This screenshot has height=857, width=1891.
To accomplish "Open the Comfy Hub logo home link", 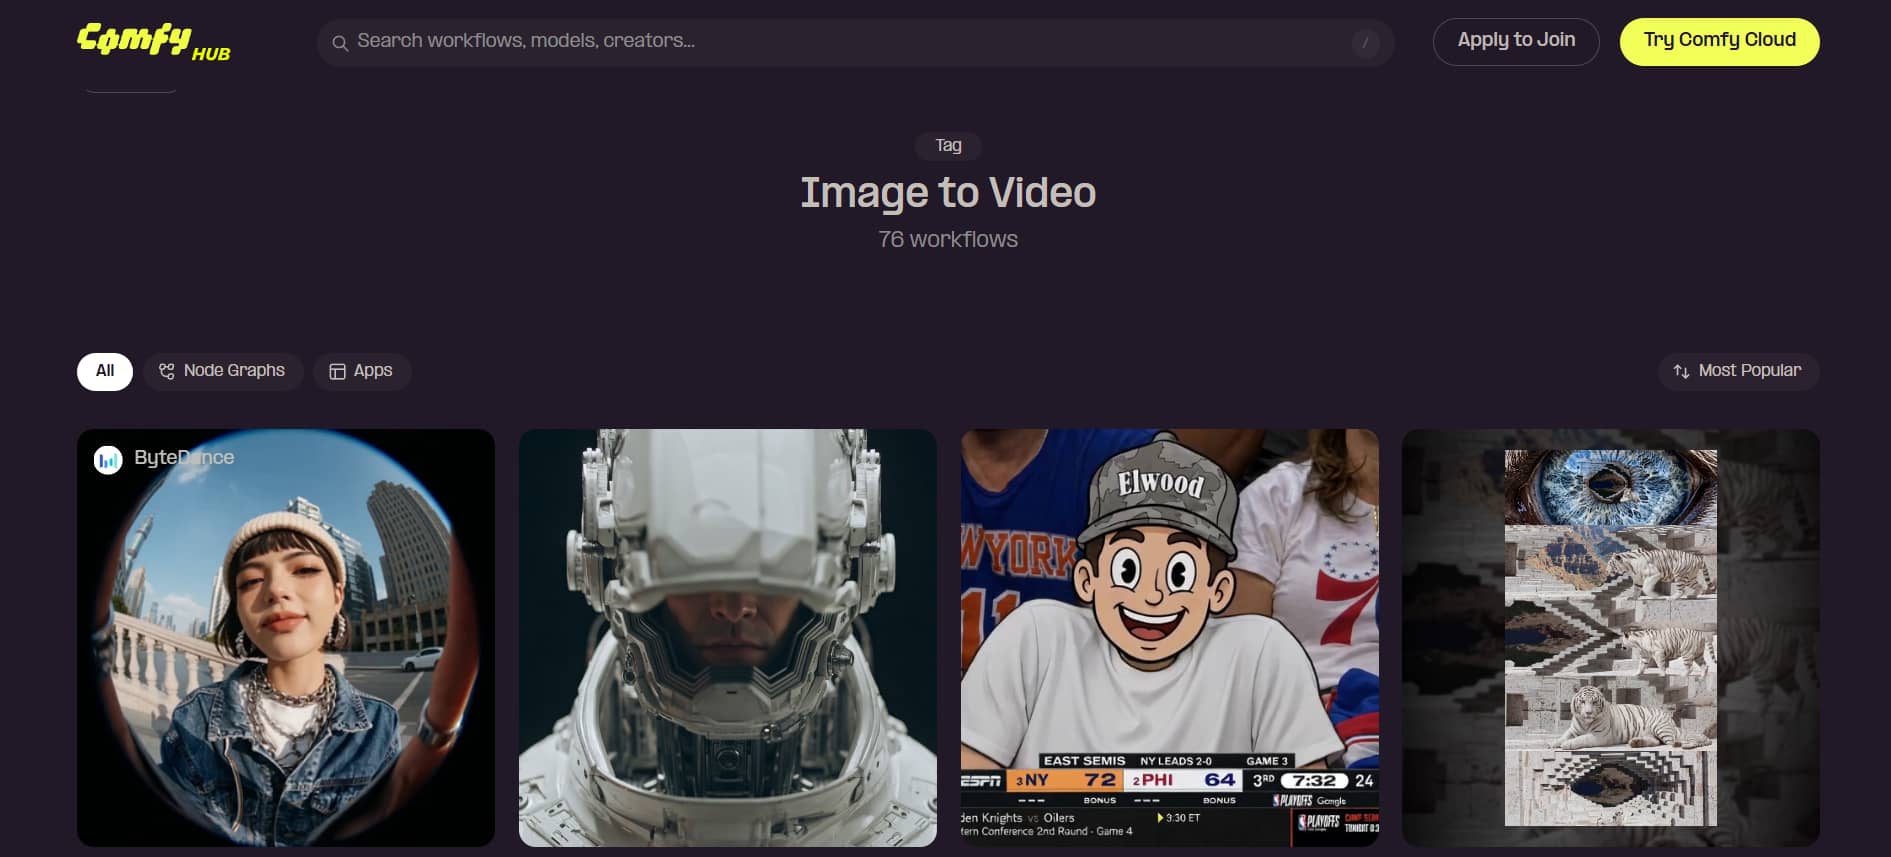I will pyautogui.click(x=154, y=42).
